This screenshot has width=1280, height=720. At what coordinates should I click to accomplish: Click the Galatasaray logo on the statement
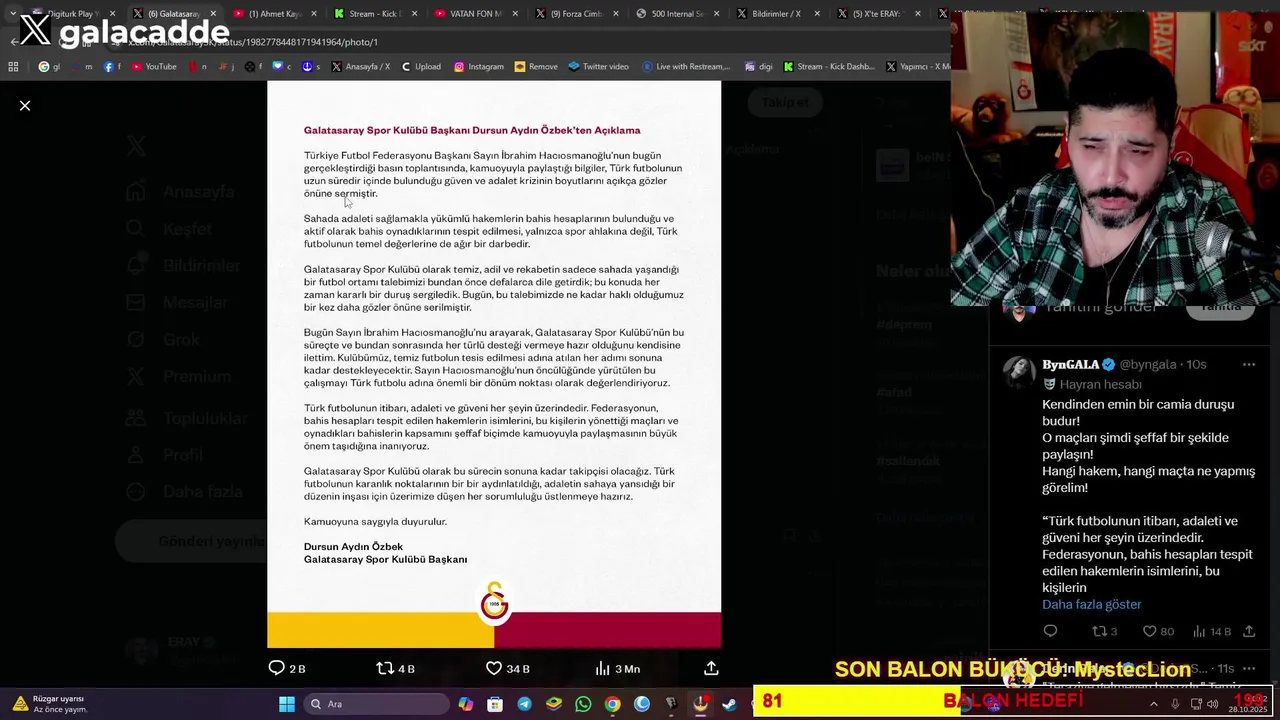click(x=494, y=602)
